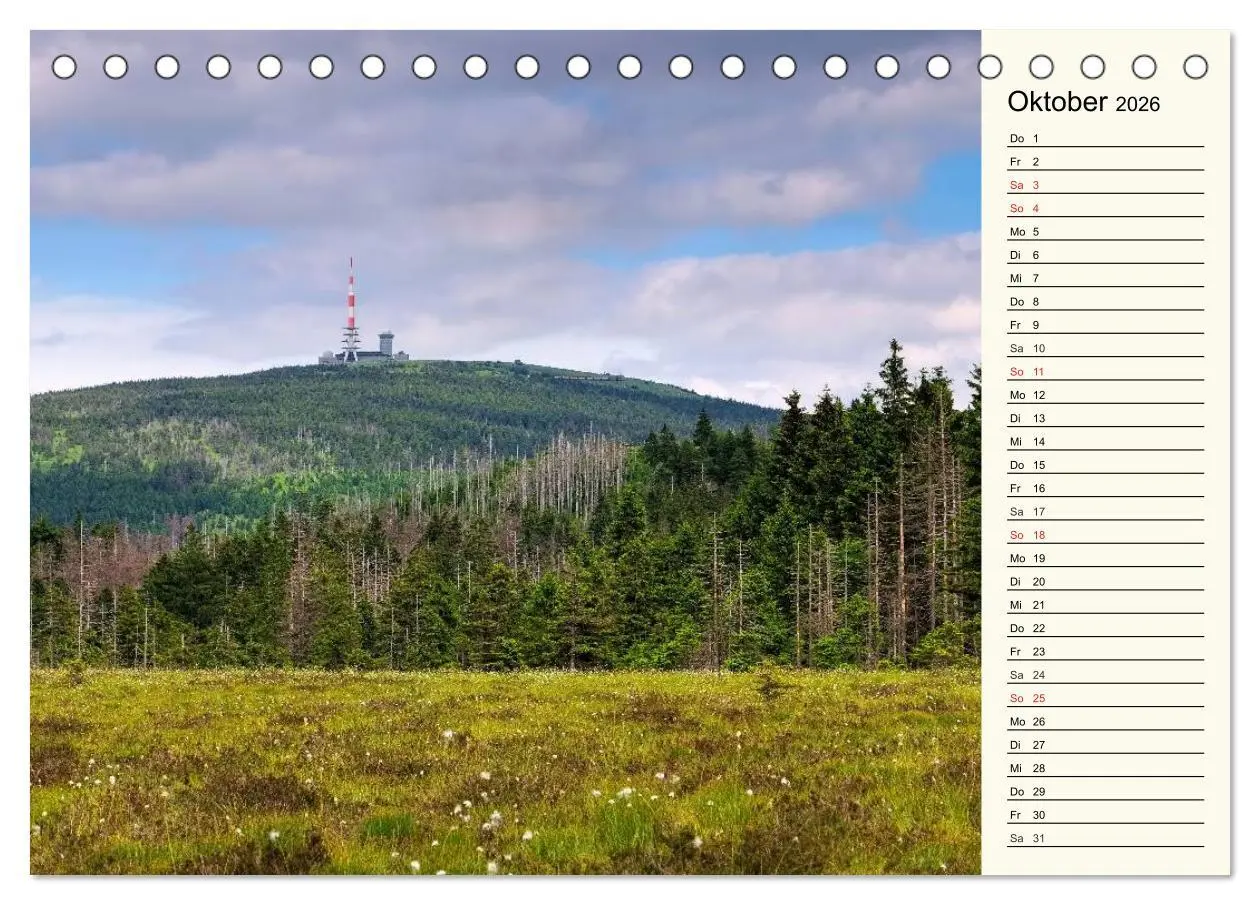Select the calendar row 'Fr 30'
This screenshot has width=1260, height=905.
click(1105, 815)
